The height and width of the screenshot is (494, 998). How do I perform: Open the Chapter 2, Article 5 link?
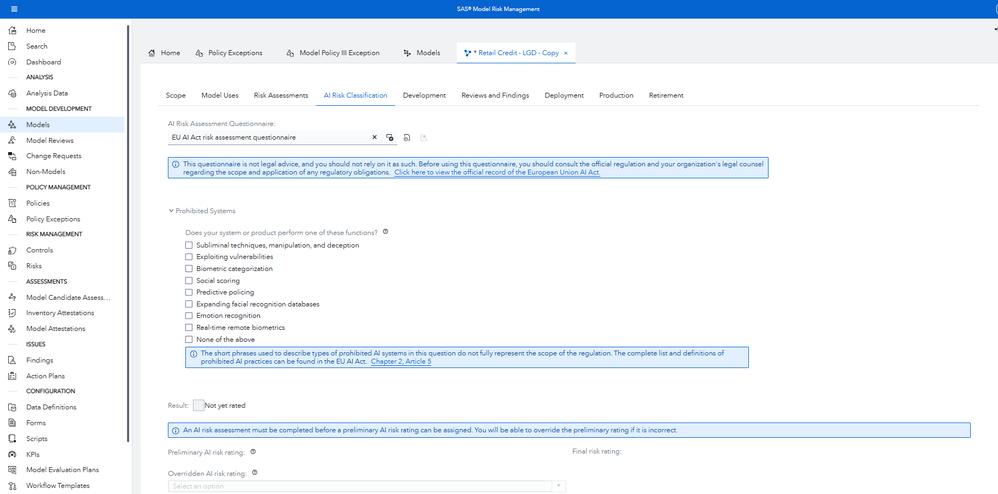401,361
